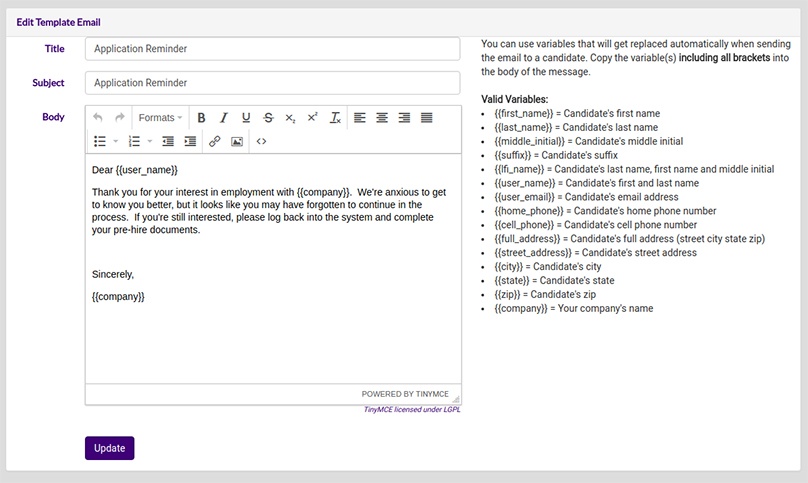
Task: Click the 'Sincerely,' line in the body
Action: 113,274
